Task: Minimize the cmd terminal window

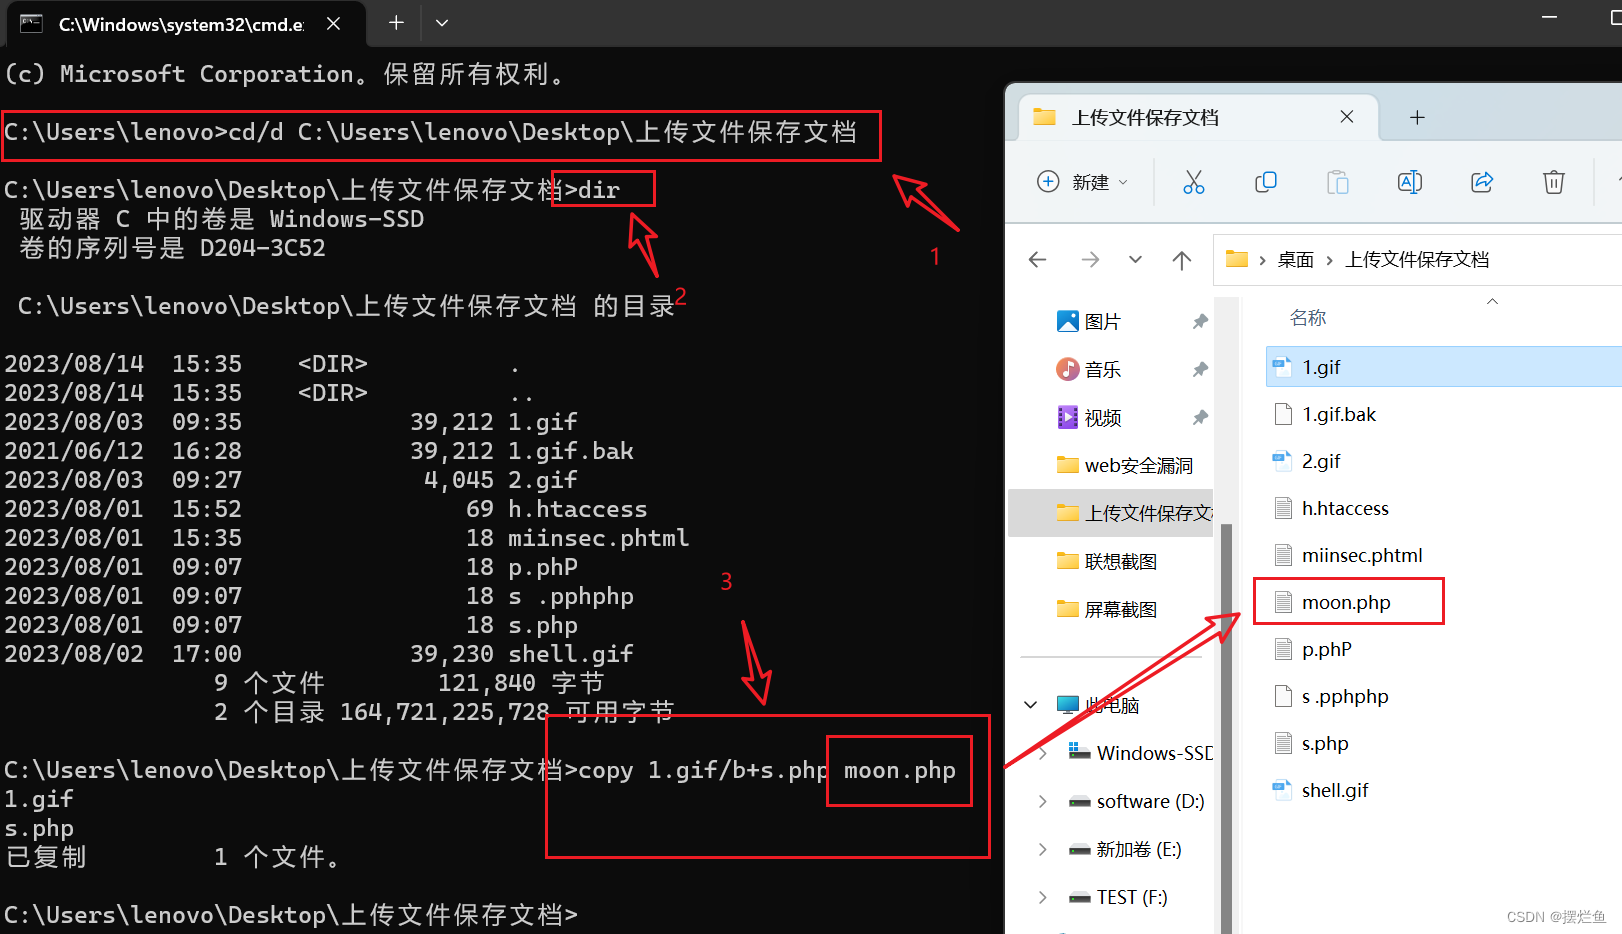Action: pos(1549,18)
